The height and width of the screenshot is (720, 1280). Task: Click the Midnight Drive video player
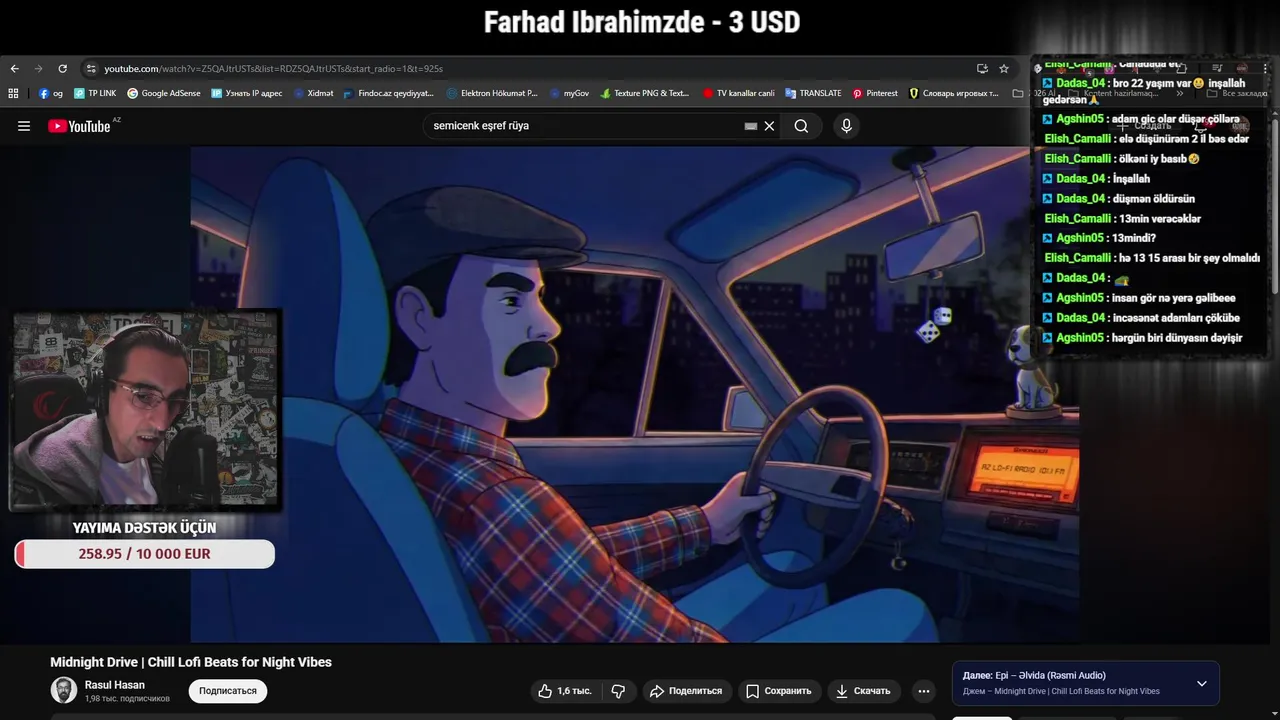(x=634, y=394)
